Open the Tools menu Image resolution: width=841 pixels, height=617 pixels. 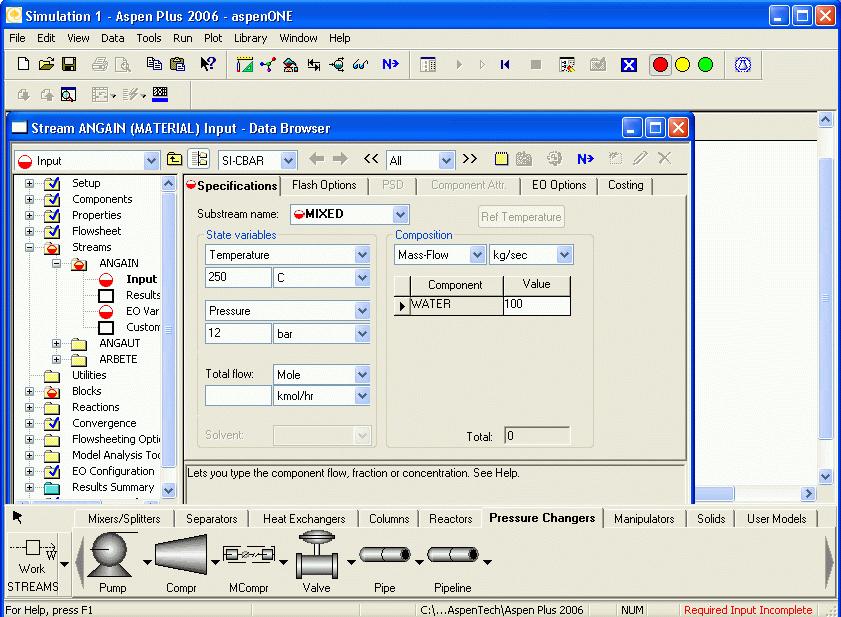click(149, 38)
